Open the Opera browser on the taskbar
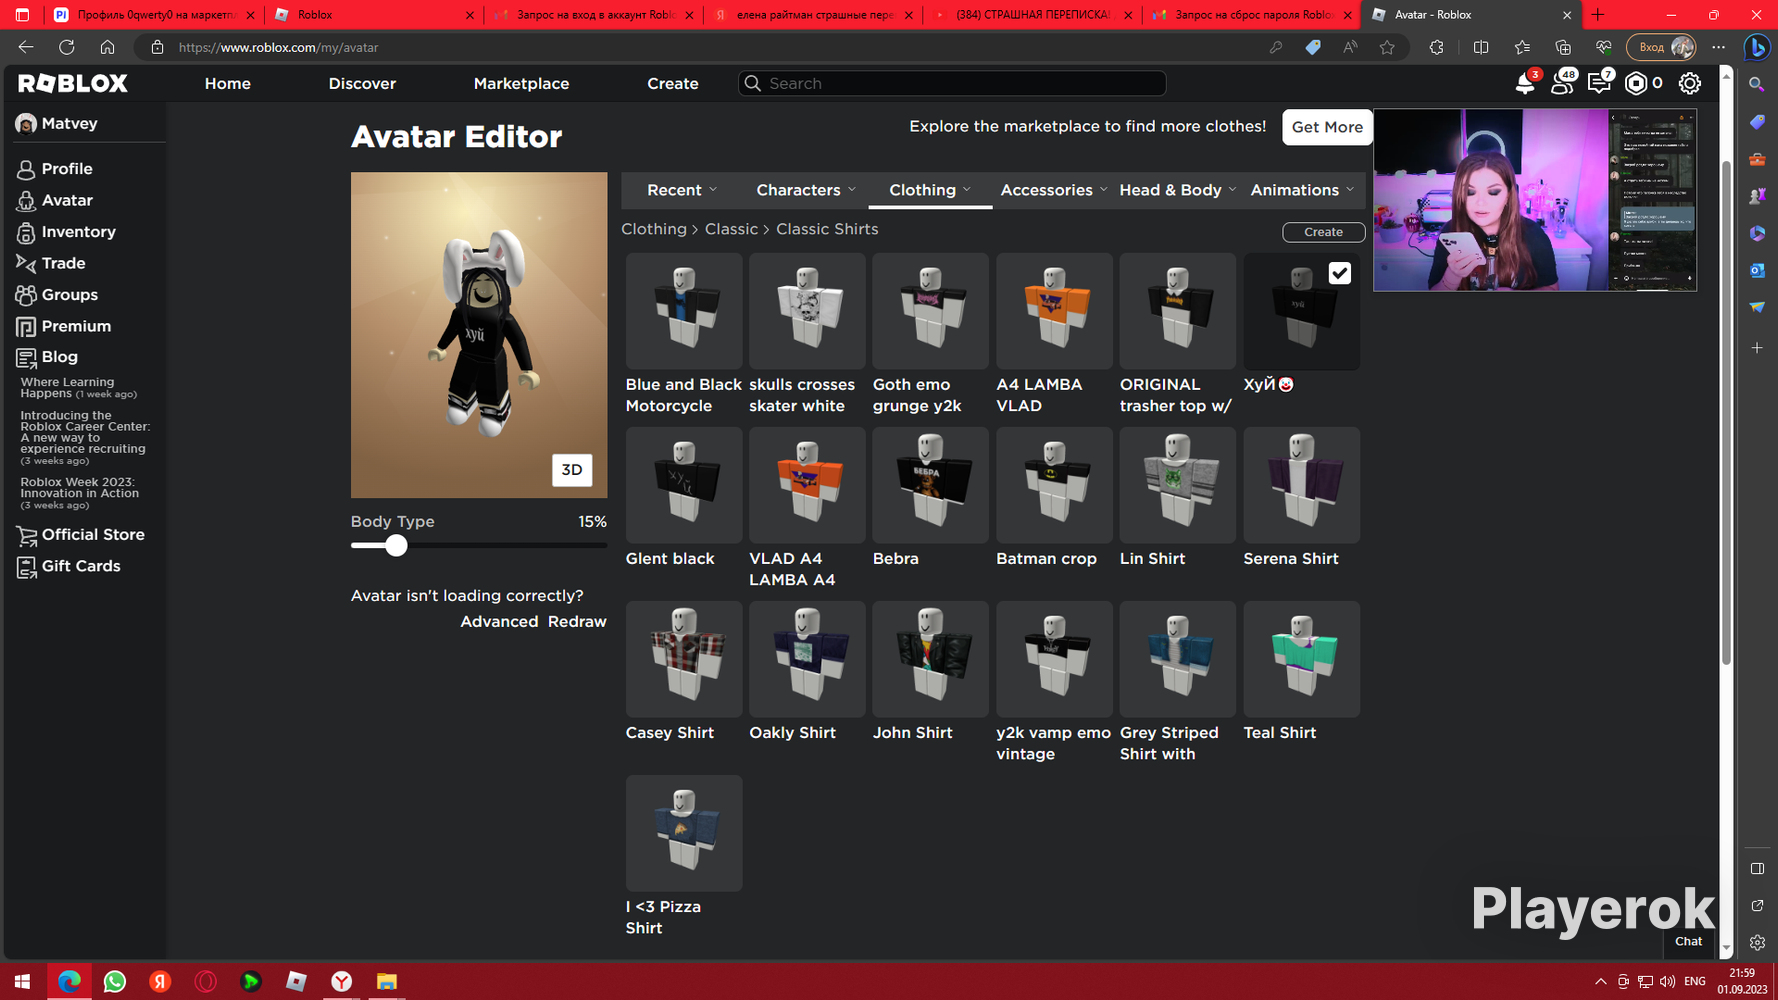The height and width of the screenshot is (1000, 1778). pyautogui.click(x=205, y=982)
